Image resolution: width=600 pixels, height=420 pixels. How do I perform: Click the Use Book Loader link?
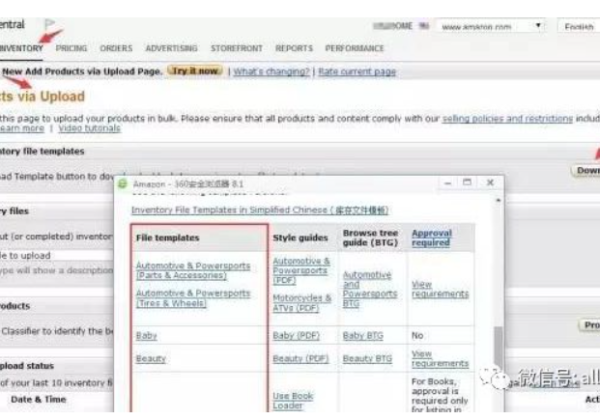point(293,400)
